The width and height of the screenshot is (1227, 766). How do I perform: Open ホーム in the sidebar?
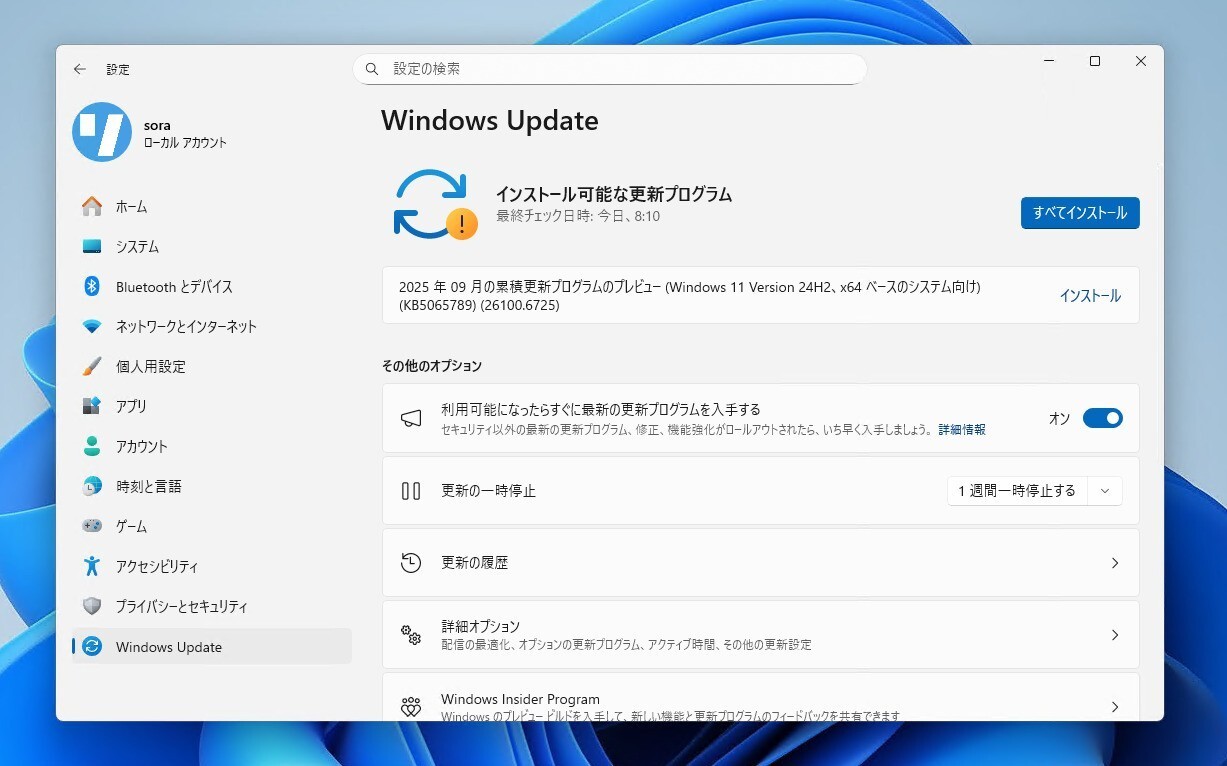tap(212, 206)
